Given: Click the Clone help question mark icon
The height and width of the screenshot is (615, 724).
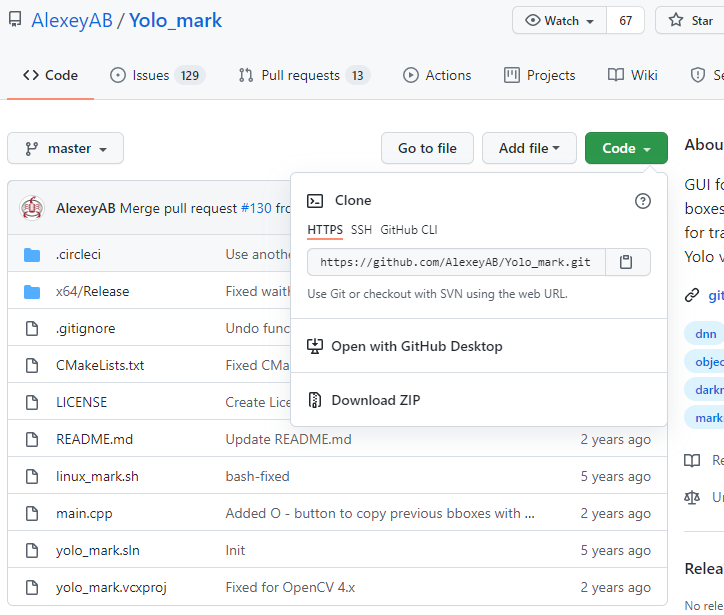Looking at the screenshot, I should 643,201.
